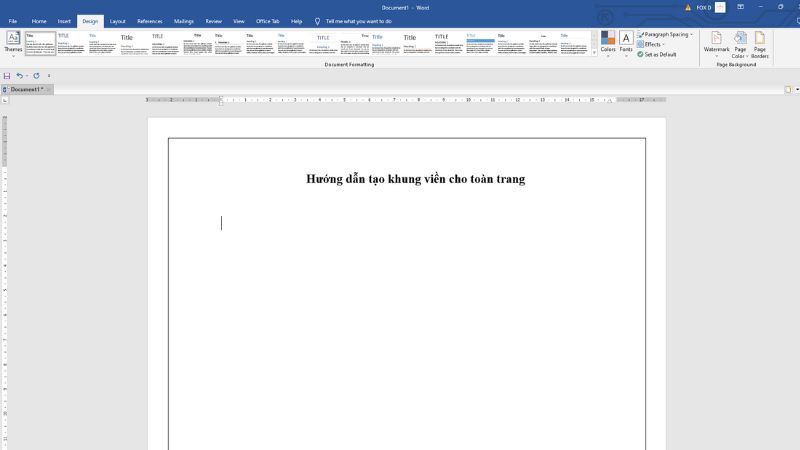Click the Redo icon
The width and height of the screenshot is (800, 450).
click(x=36, y=76)
